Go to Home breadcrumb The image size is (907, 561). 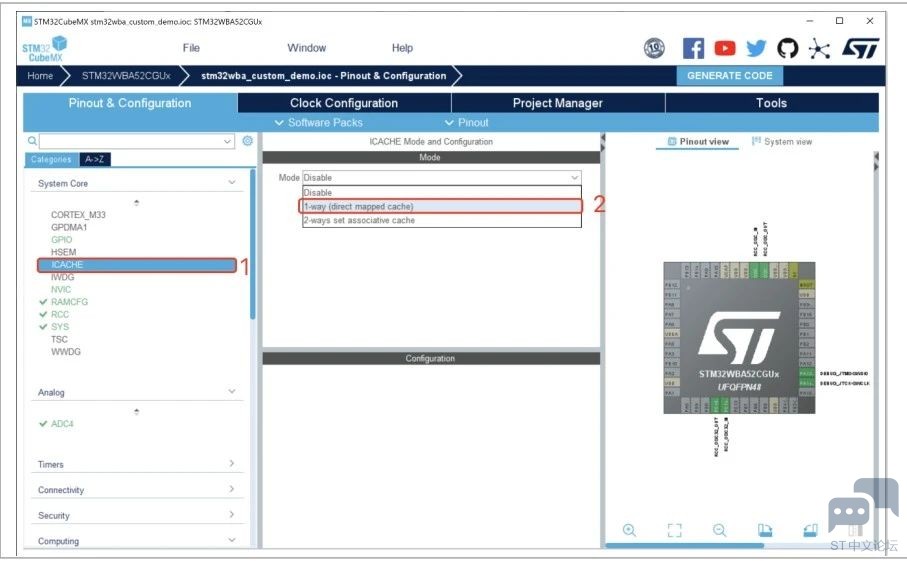coord(40,76)
